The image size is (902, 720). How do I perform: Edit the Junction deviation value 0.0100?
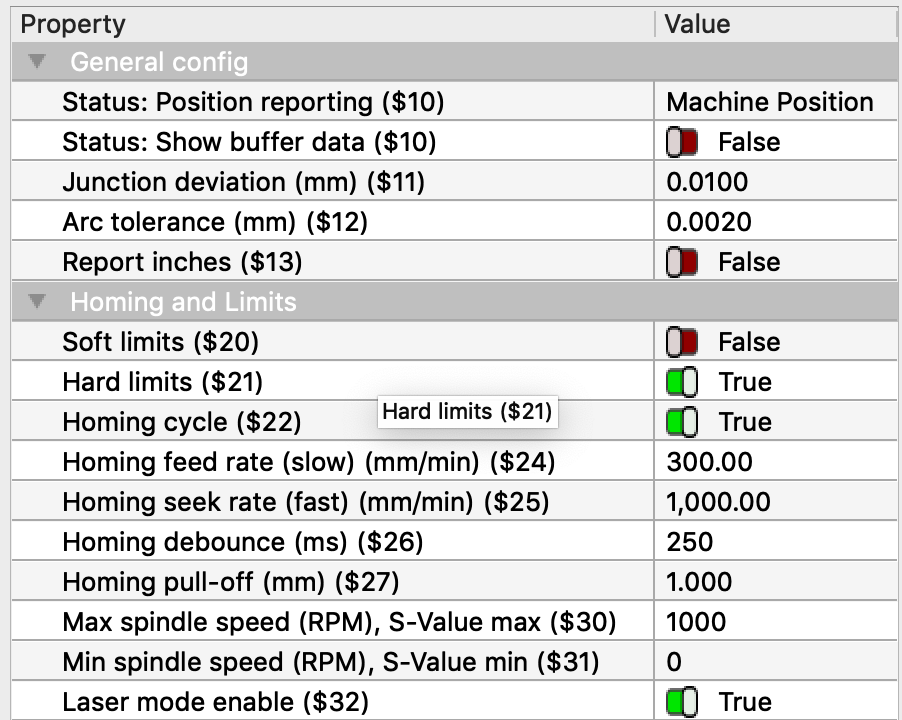point(775,182)
